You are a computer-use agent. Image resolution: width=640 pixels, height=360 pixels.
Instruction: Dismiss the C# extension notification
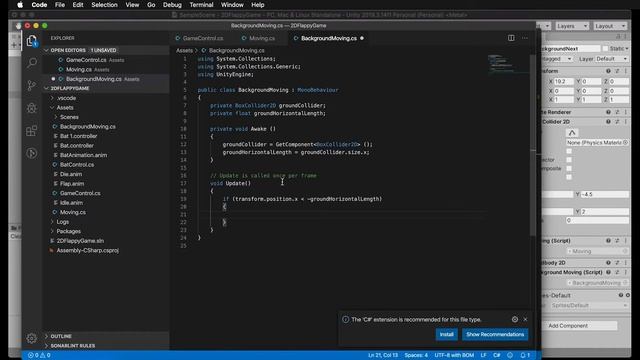(x=525, y=319)
